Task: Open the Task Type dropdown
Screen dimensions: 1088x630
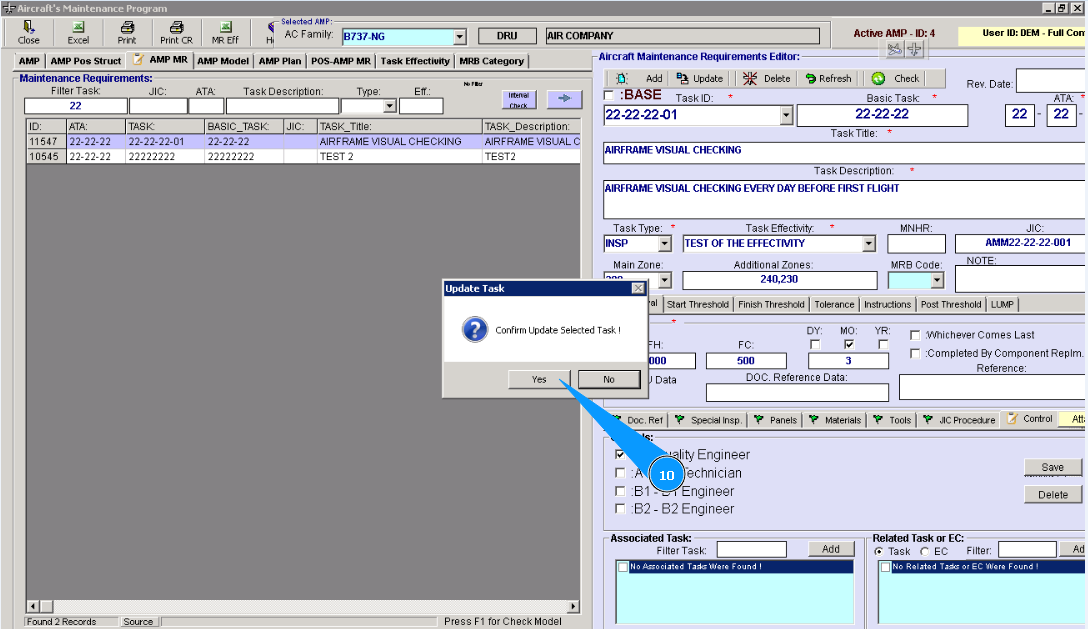Action: point(665,244)
